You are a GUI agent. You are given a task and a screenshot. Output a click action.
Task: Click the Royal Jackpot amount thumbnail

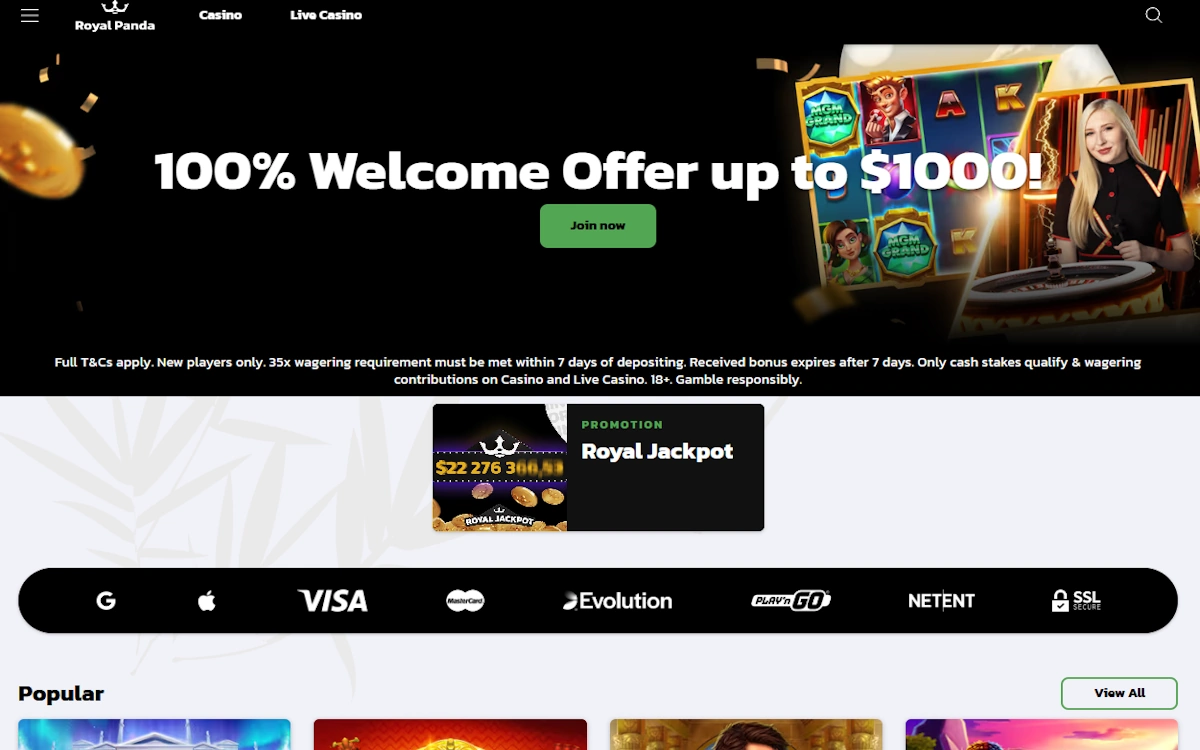[500, 467]
